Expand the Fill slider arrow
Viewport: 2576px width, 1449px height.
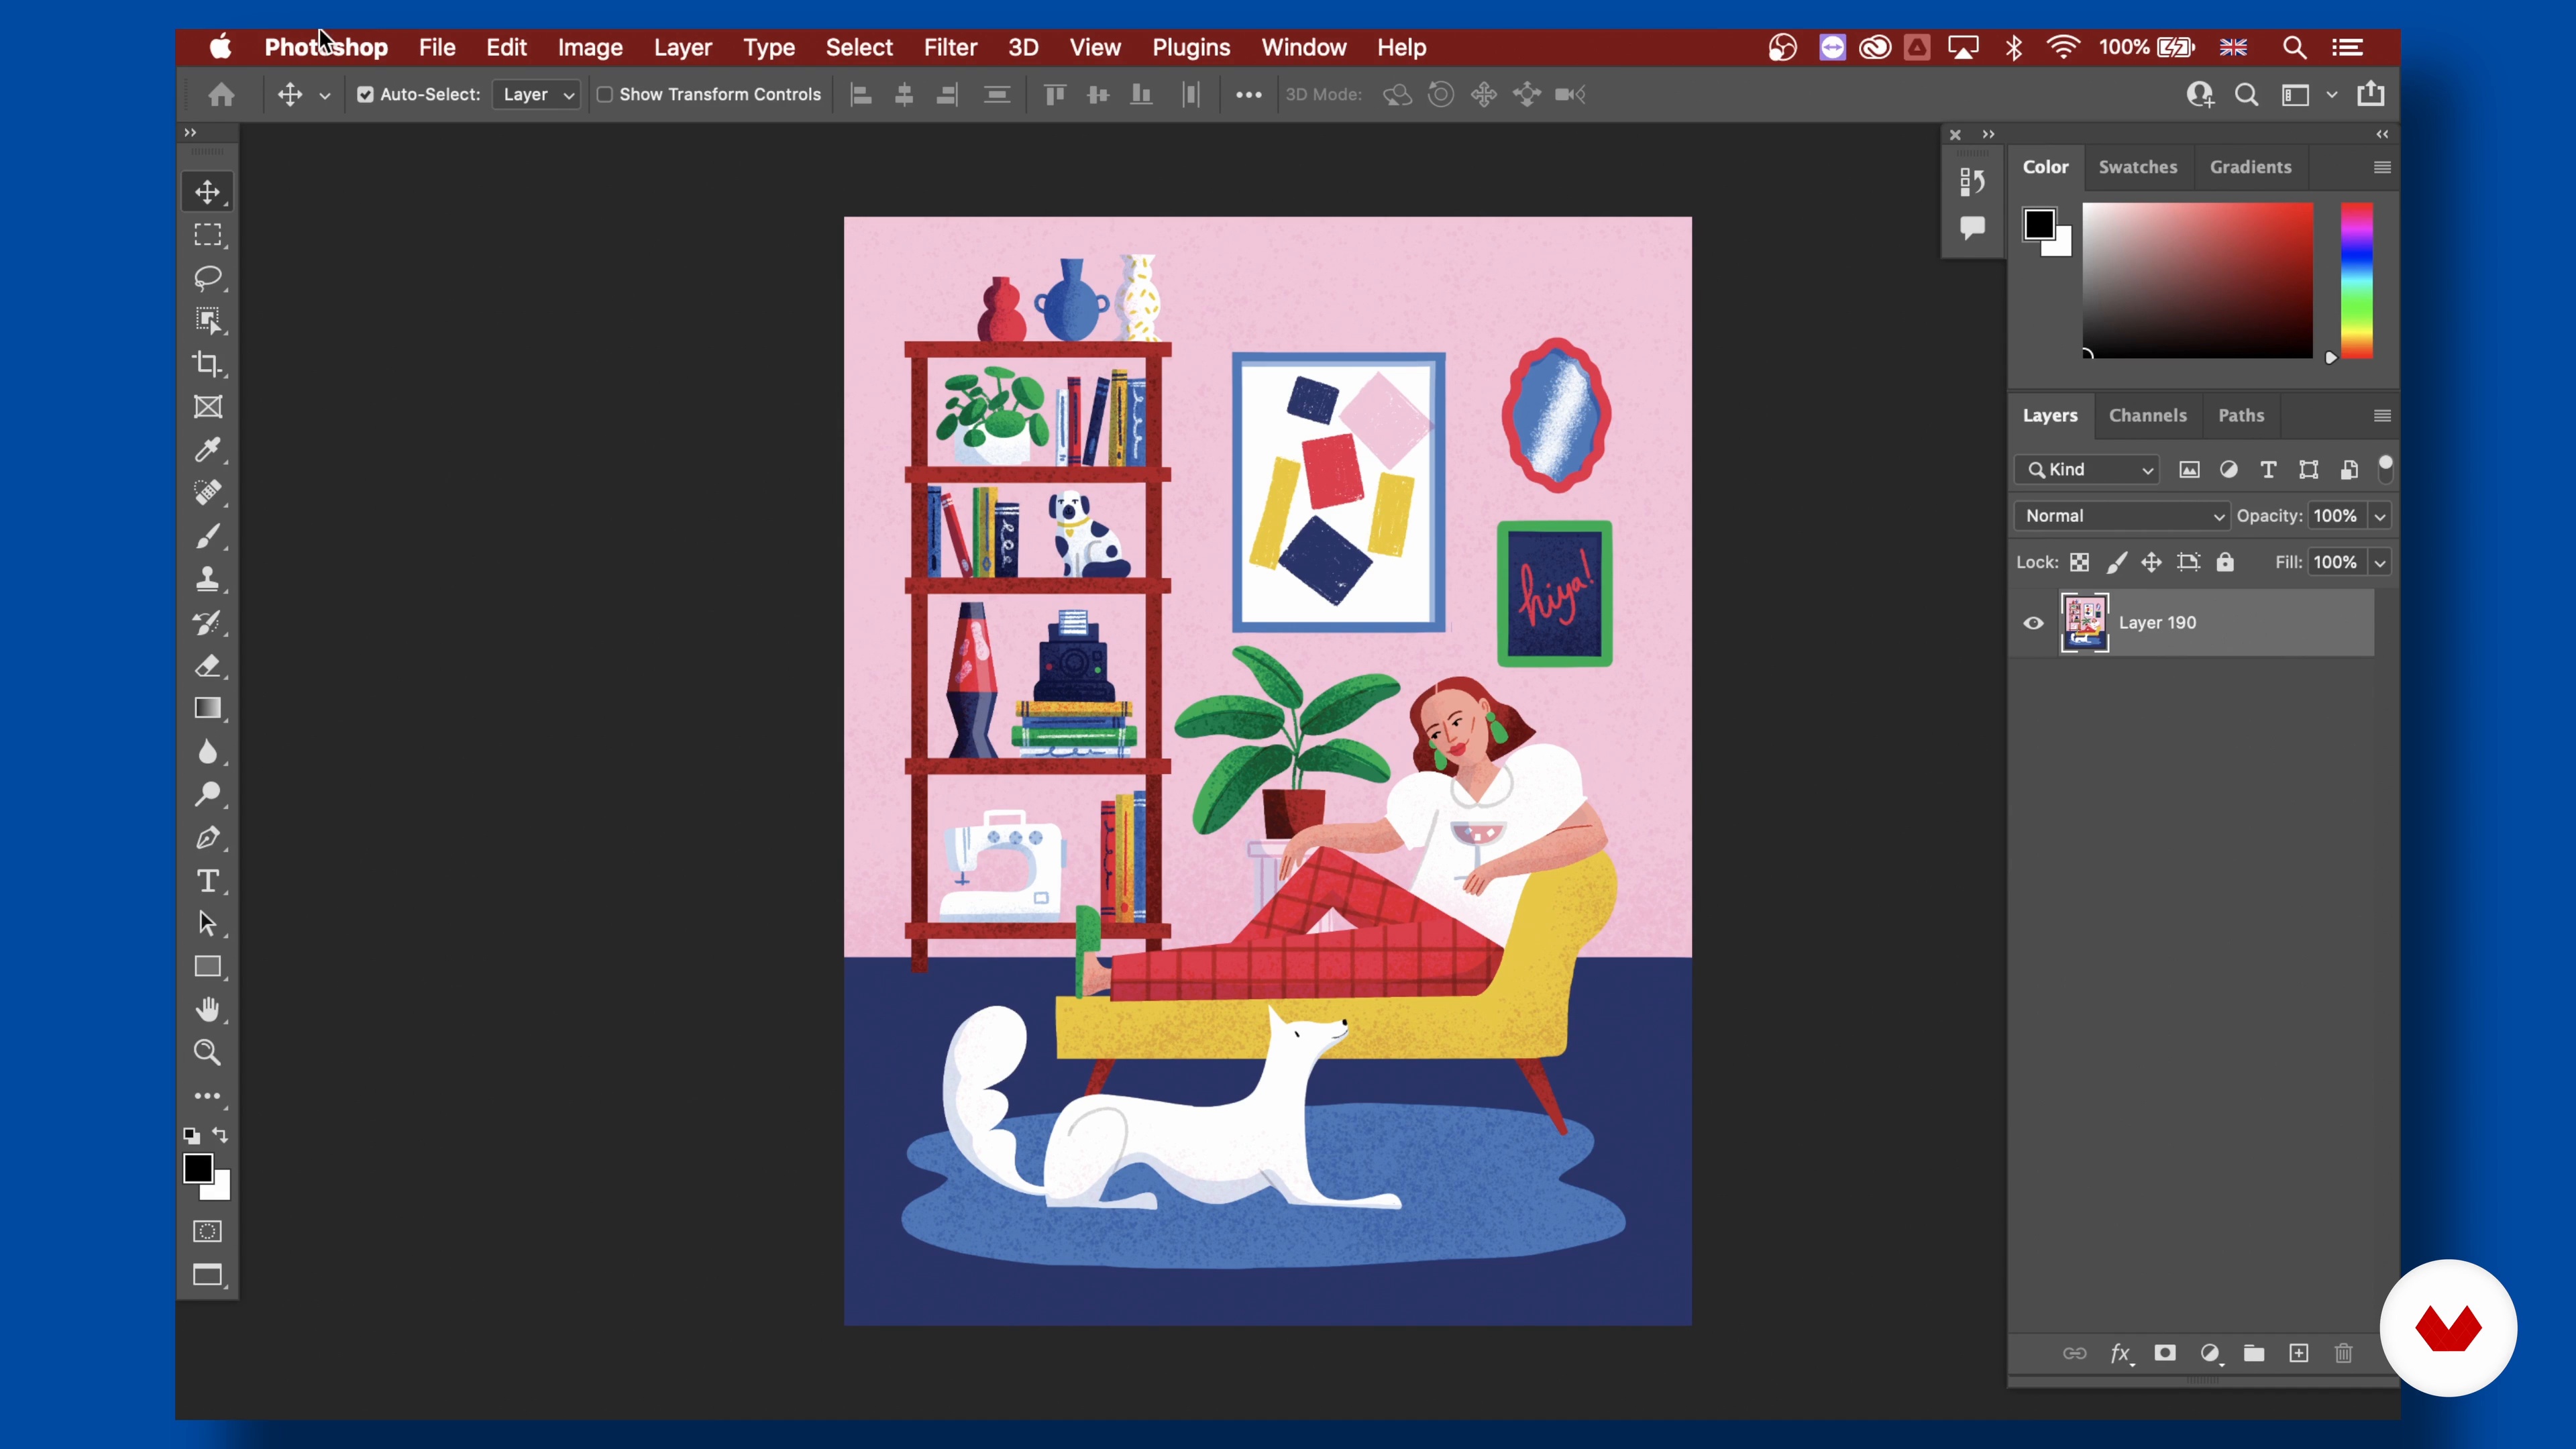tap(2381, 563)
